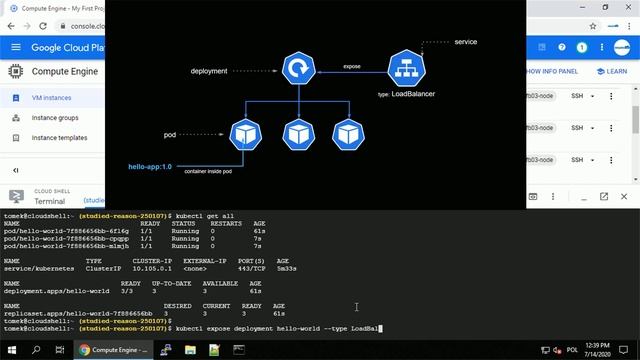Screen dimensions: 640x360
Task: Switch to Chrome Compute Engine taskbar button
Action: tap(113, 350)
